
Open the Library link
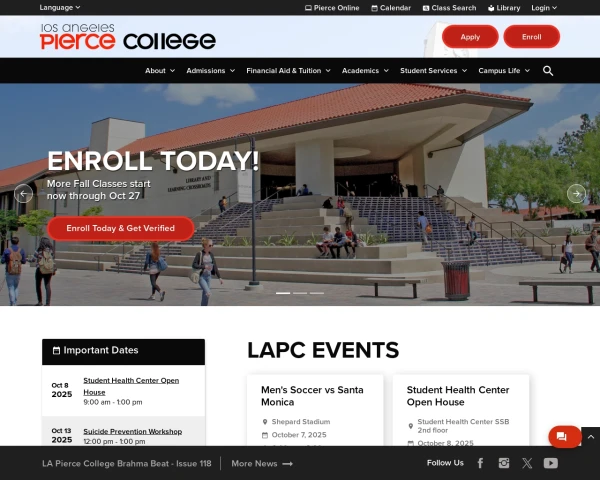click(x=504, y=8)
